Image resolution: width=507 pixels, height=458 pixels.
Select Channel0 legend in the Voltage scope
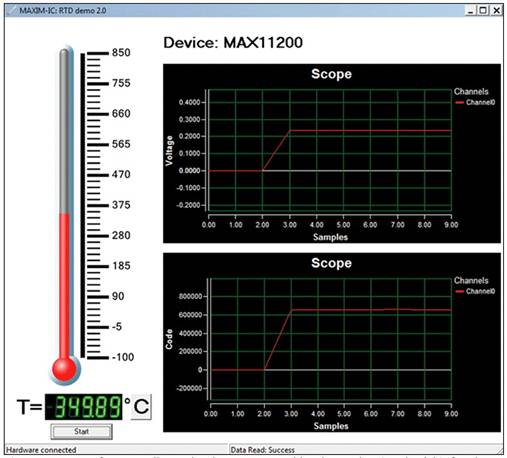point(475,102)
